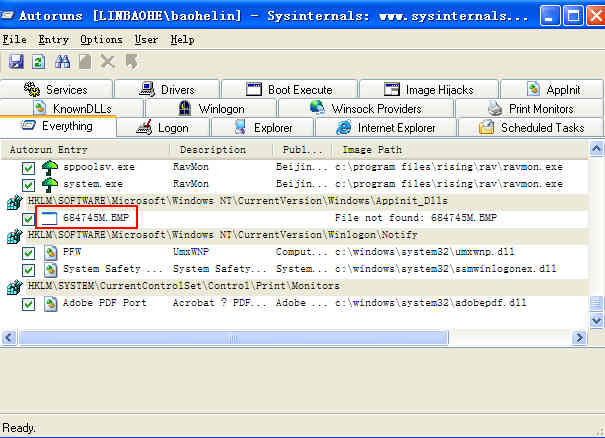
Task: Switch to the Explorer tab
Action: click(263, 127)
